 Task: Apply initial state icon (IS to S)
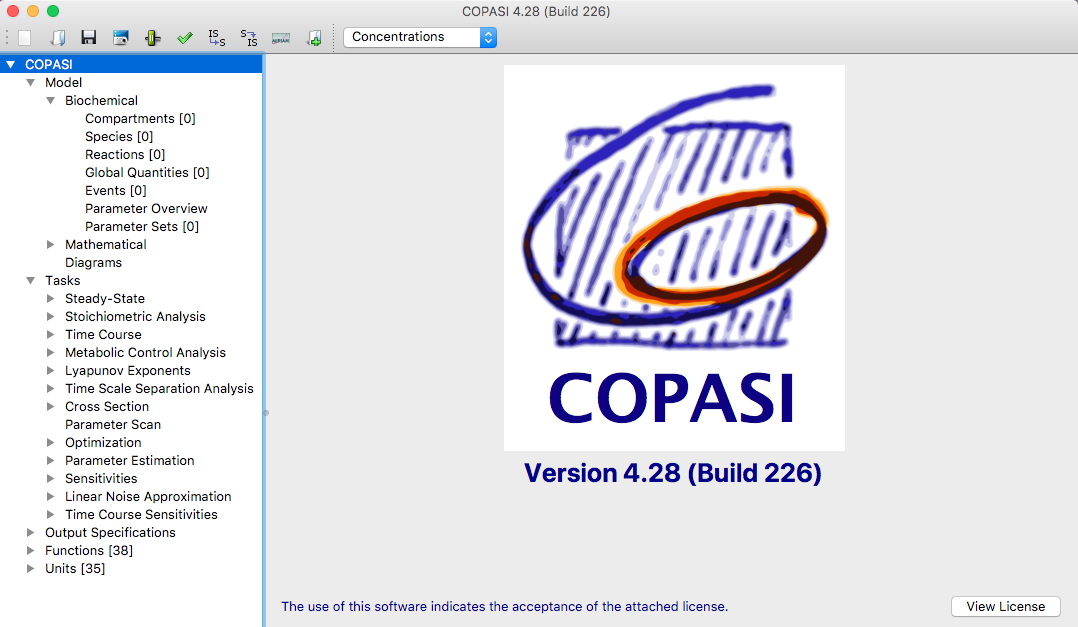217,38
